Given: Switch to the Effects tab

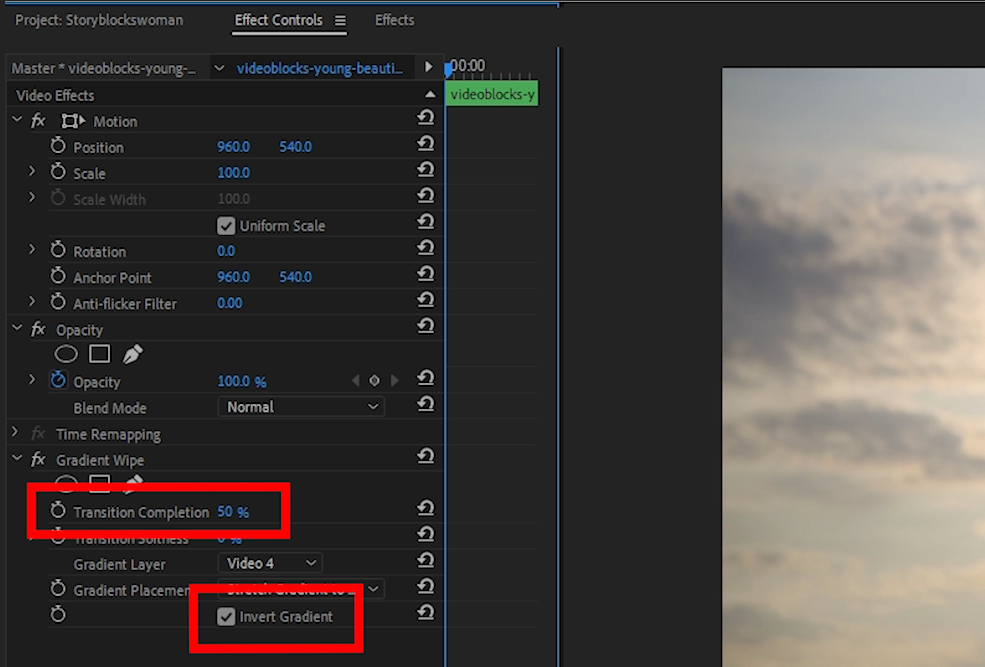Looking at the screenshot, I should tap(395, 20).
